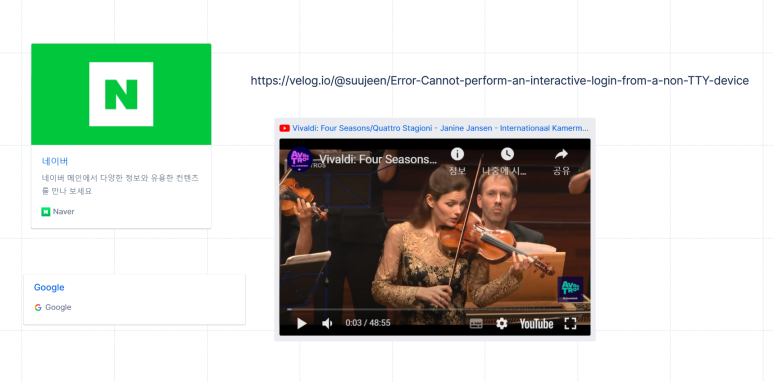Screen dimensions: 773x382
Task: Click the info (정보) icon on video
Action: [x=457, y=154]
